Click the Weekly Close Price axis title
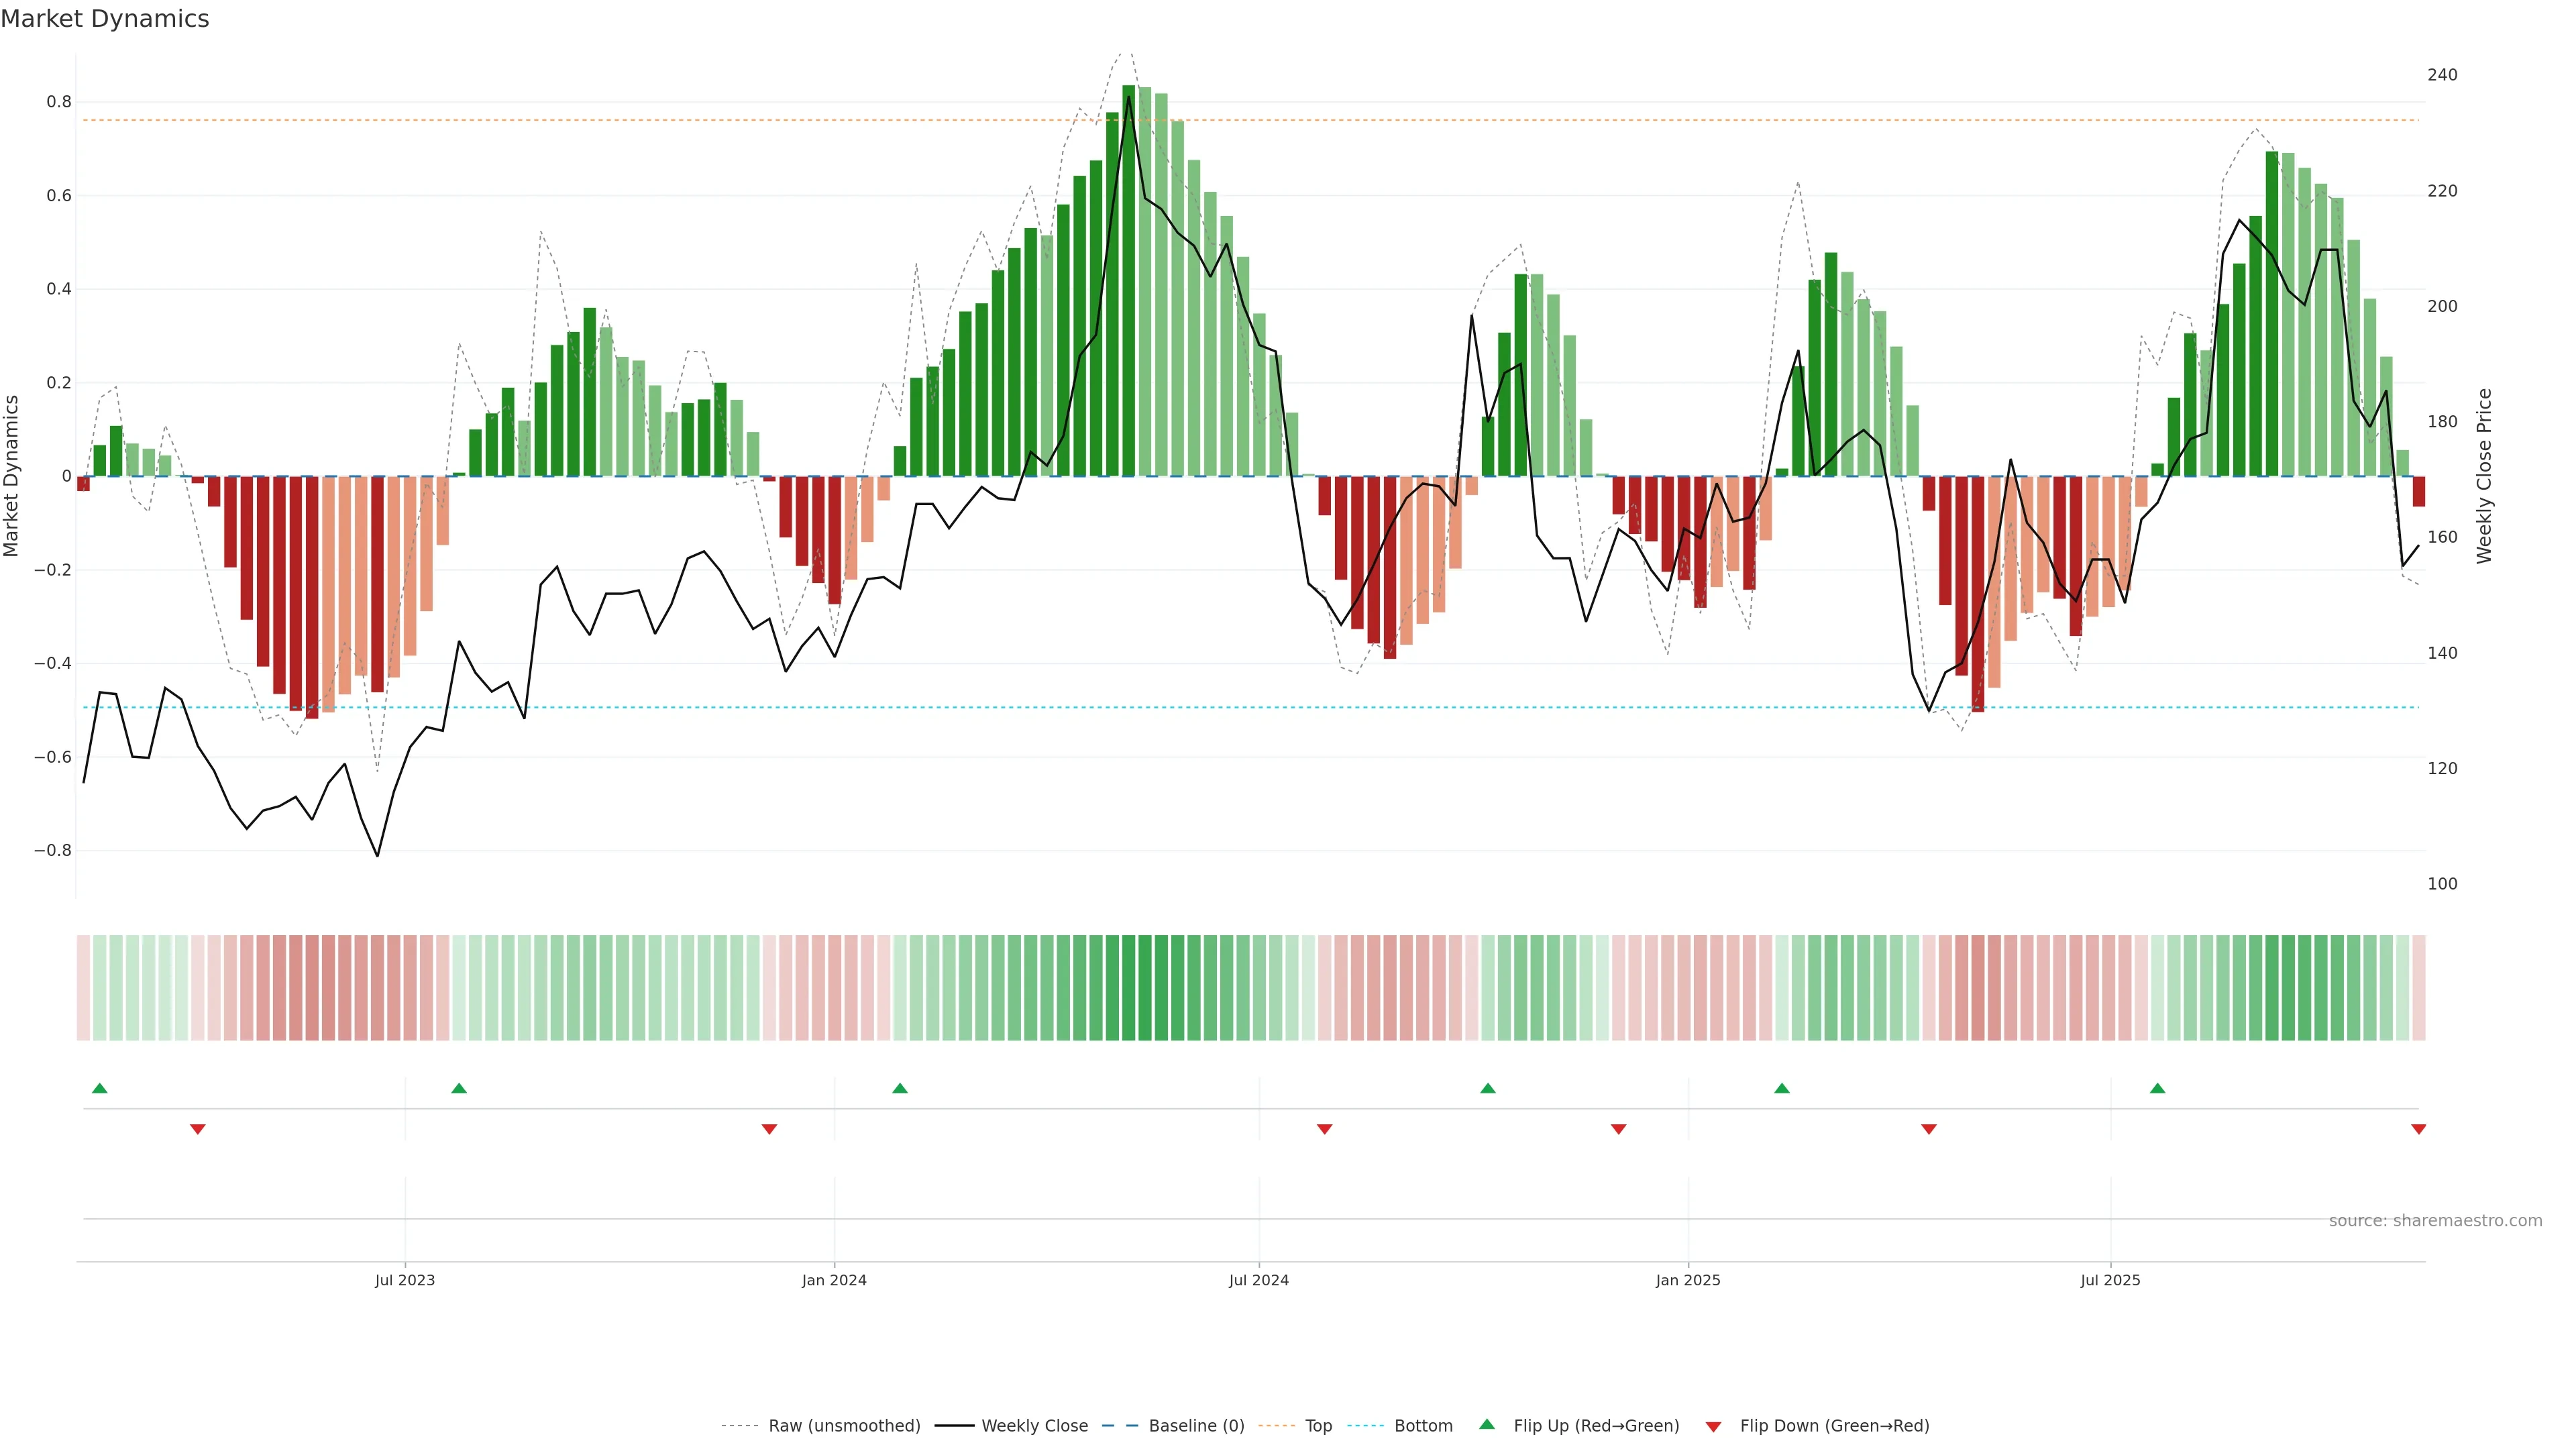Image resolution: width=2576 pixels, height=1449 pixels. 2484,476
